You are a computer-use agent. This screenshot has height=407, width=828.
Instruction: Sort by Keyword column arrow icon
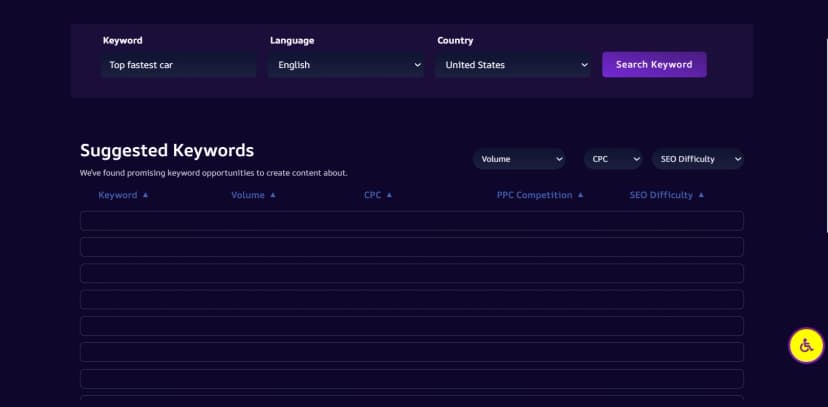coord(146,195)
